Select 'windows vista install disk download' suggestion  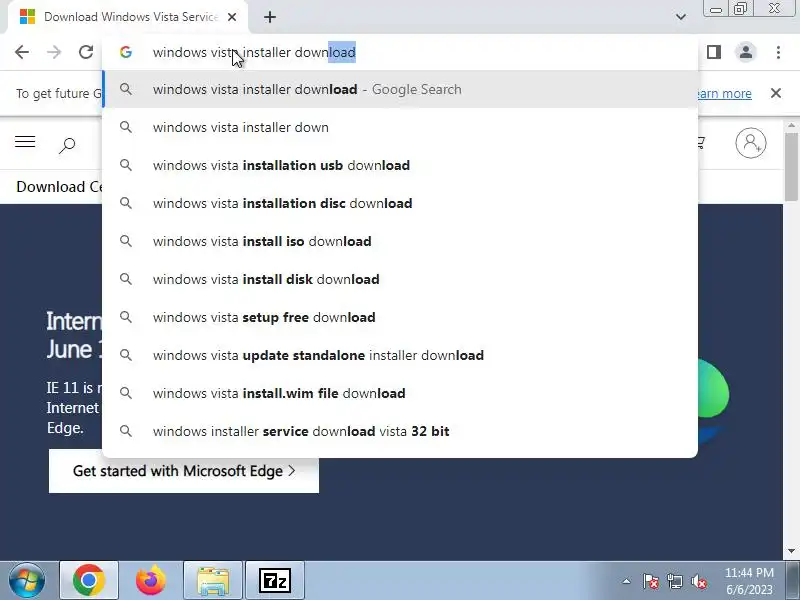click(400, 279)
